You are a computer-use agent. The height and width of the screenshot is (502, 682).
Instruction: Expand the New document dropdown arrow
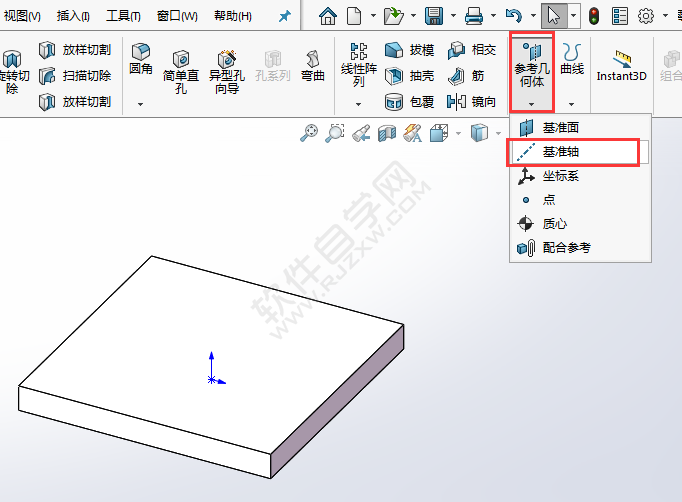point(373,16)
